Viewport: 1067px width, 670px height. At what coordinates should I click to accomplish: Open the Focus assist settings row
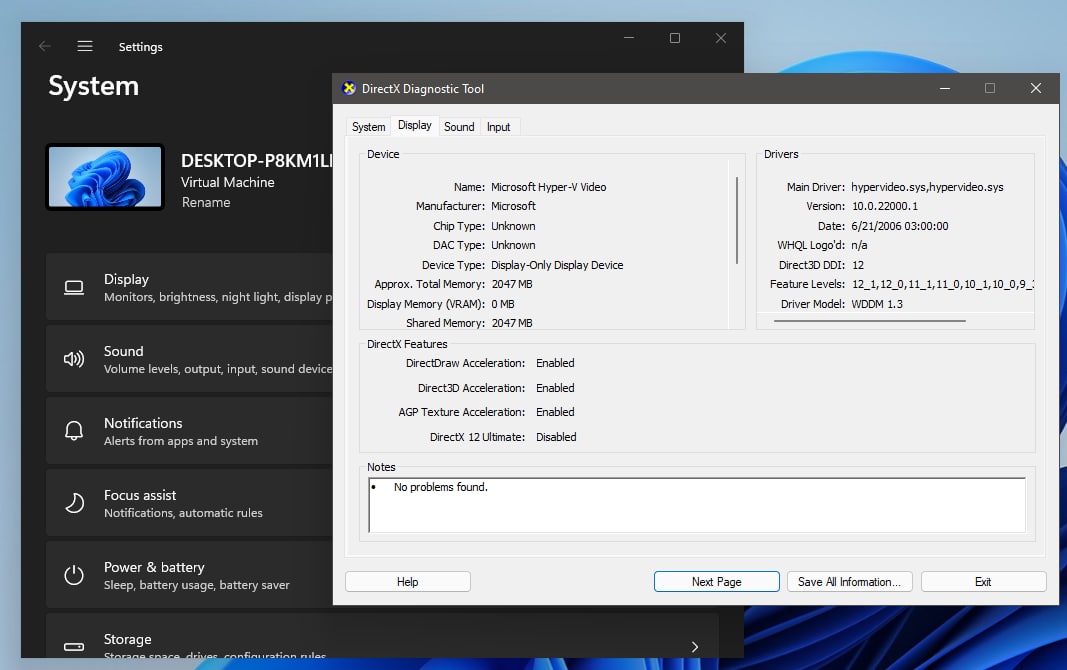pos(190,503)
